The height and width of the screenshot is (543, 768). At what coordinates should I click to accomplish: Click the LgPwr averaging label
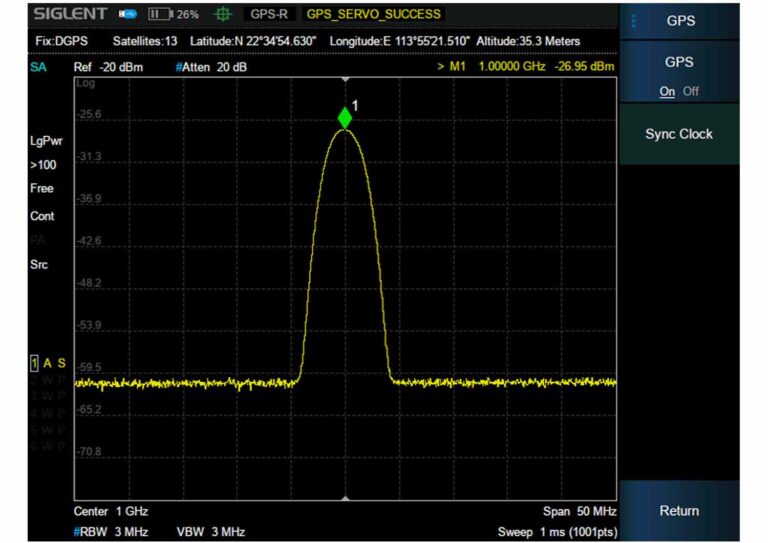47,142
